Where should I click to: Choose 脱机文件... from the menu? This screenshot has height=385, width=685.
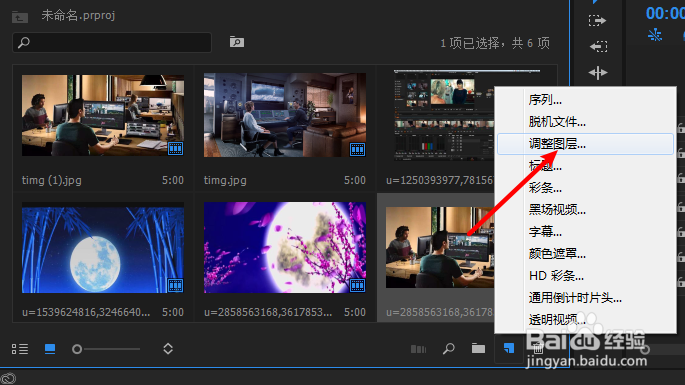click(x=585, y=122)
